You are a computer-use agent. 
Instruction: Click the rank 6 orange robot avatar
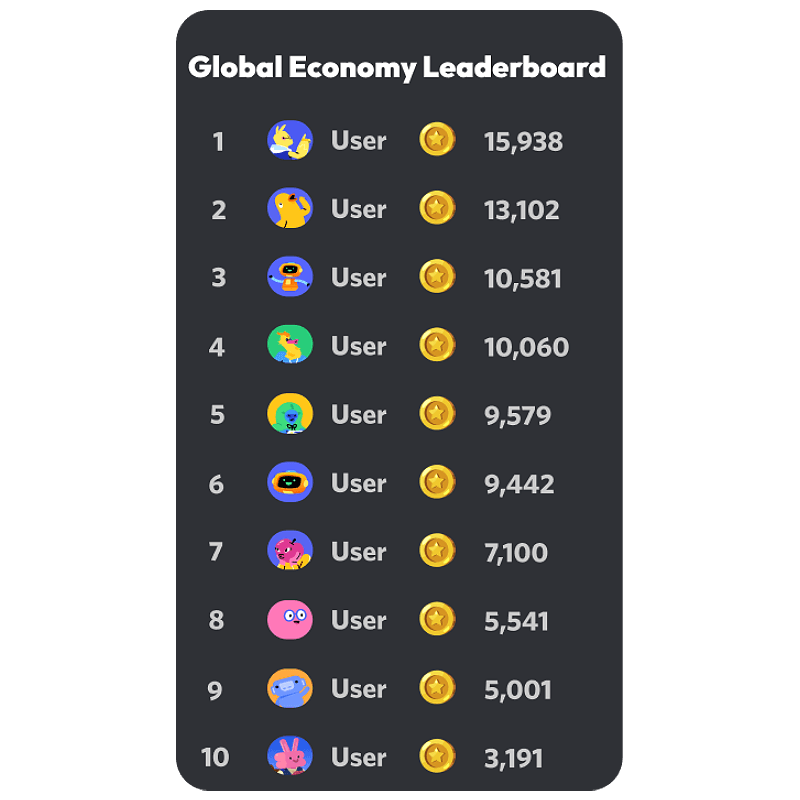pyautogui.click(x=290, y=483)
